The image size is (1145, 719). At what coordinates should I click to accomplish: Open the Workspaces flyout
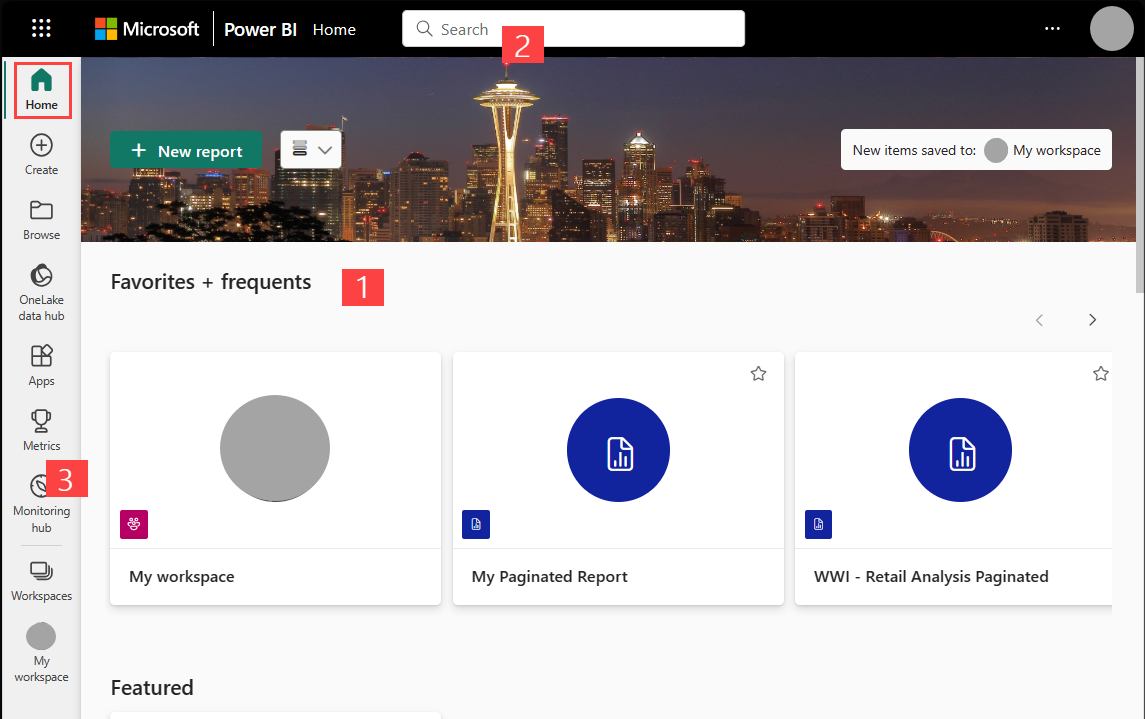click(42, 581)
